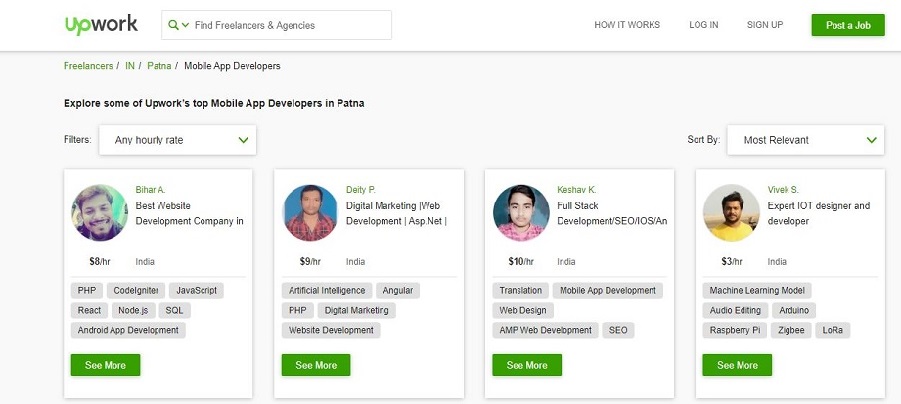
Task: Click the Upwork logo
Action: click(x=101, y=25)
